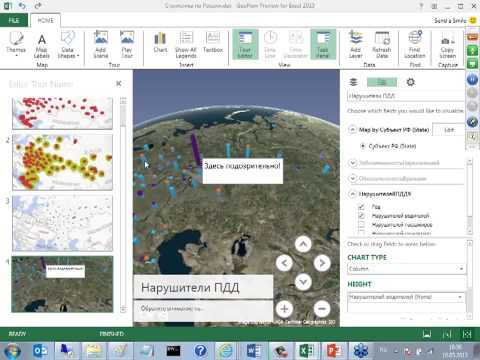Select the first scene thumbnail with red dots
Screen dimensions: 480x360
(x=62, y=113)
